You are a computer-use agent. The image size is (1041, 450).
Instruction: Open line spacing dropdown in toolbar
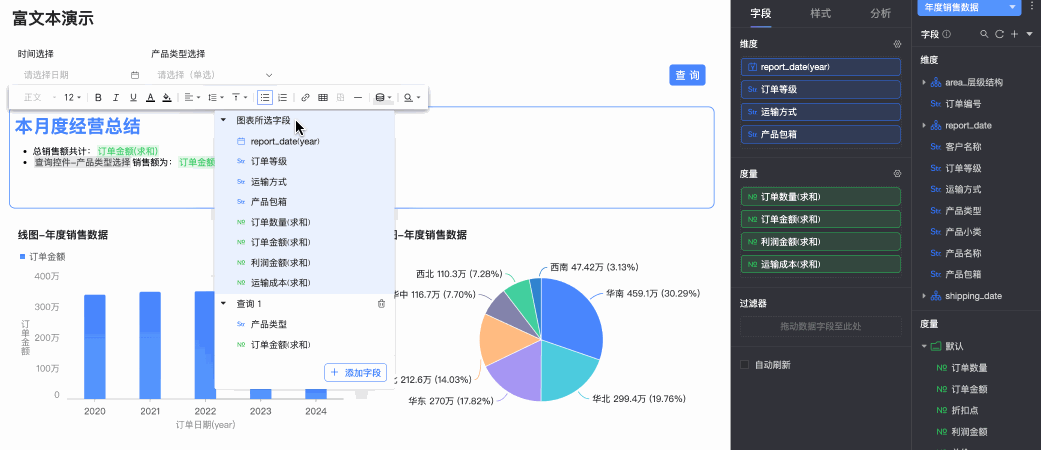point(216,98)
